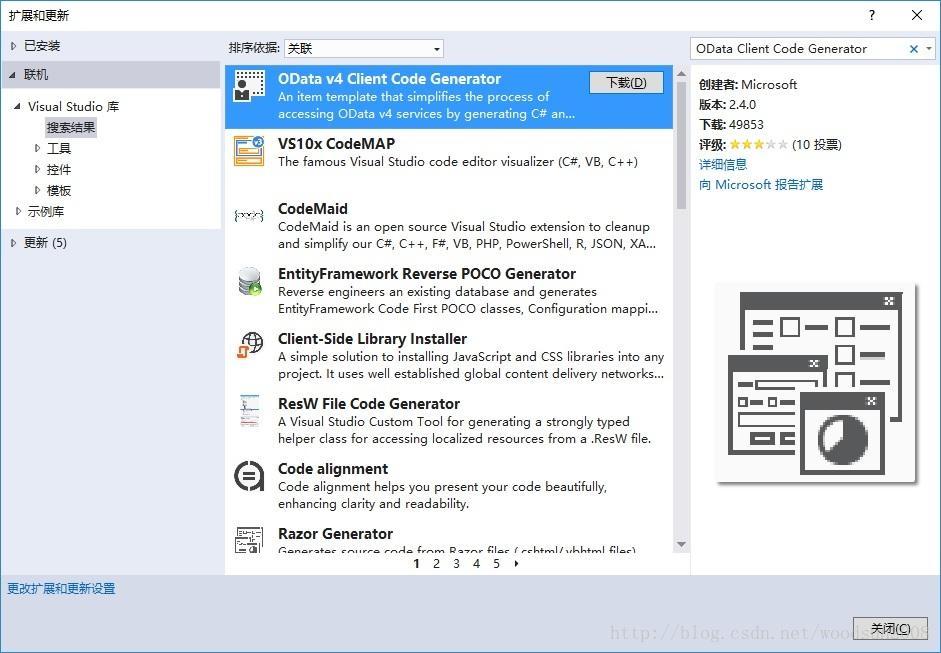Select the VS10x CodeMAP title
The height and width of the screenshot is (653, 941).
click(x=336, y=144)
